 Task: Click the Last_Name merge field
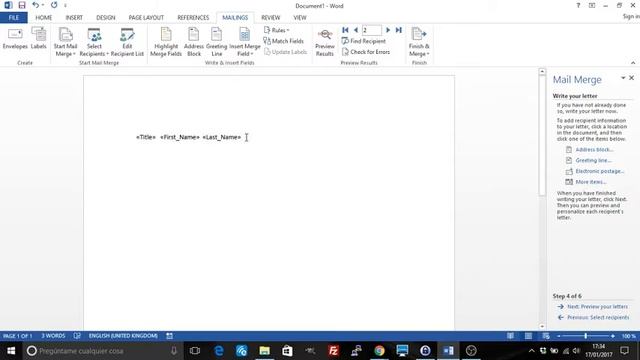222,137
